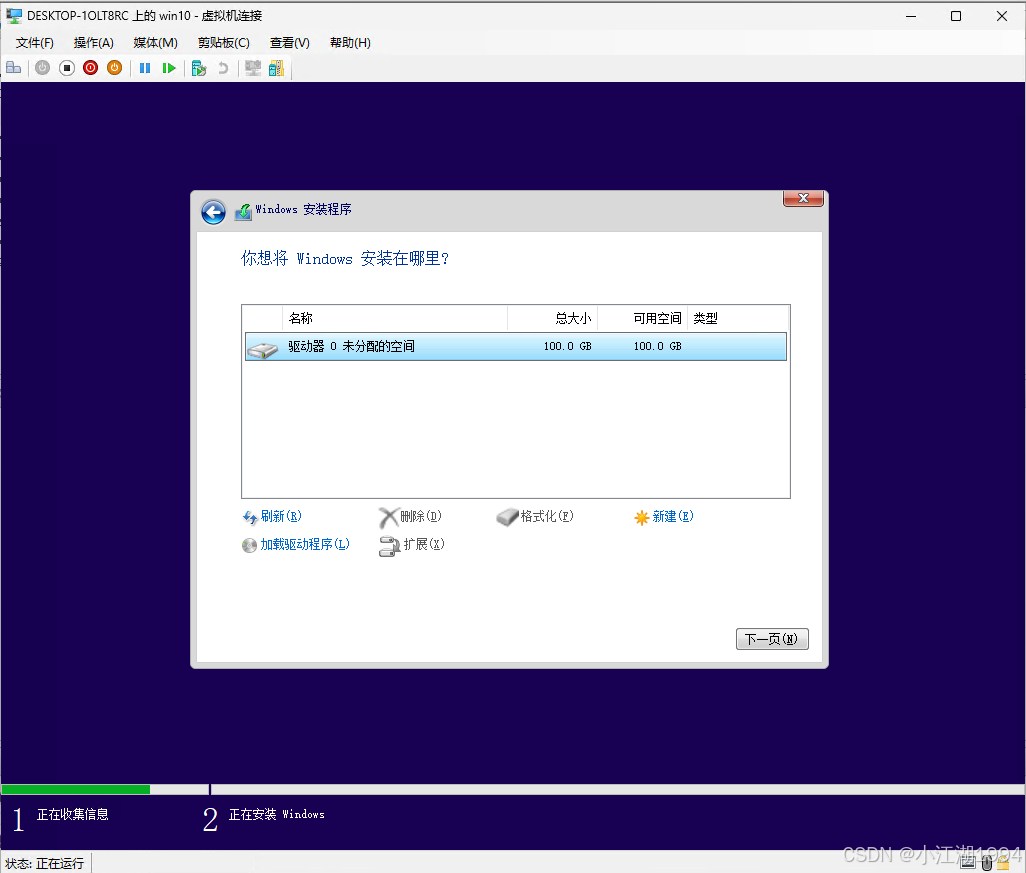The image size is (1026, 873).
Task: Click the 扩展 partition icon
Action: (x=389, y=546)
